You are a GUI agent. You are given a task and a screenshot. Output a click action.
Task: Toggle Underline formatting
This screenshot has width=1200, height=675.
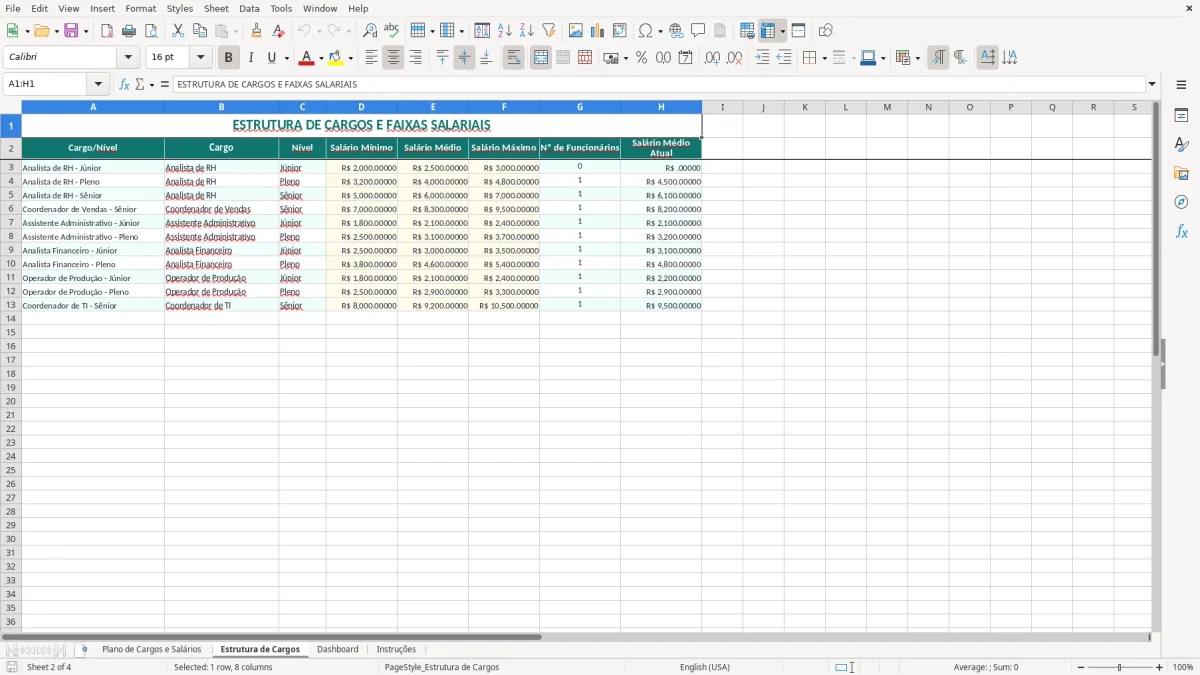(270, 58)
